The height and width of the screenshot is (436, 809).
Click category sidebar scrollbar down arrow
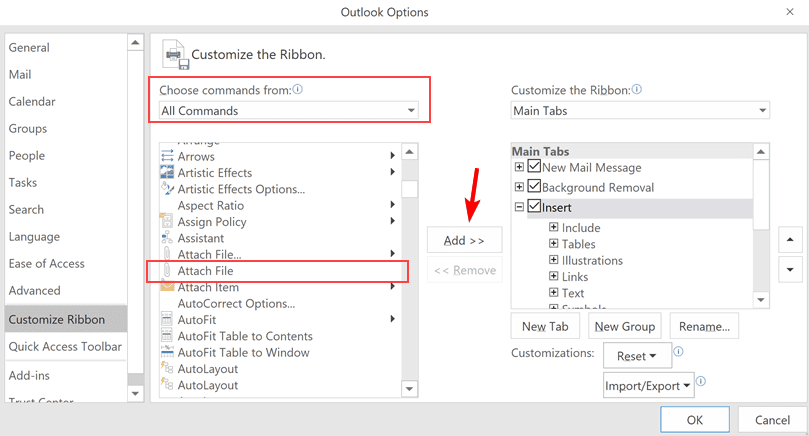pyautogui.click(x=135, y=393)
